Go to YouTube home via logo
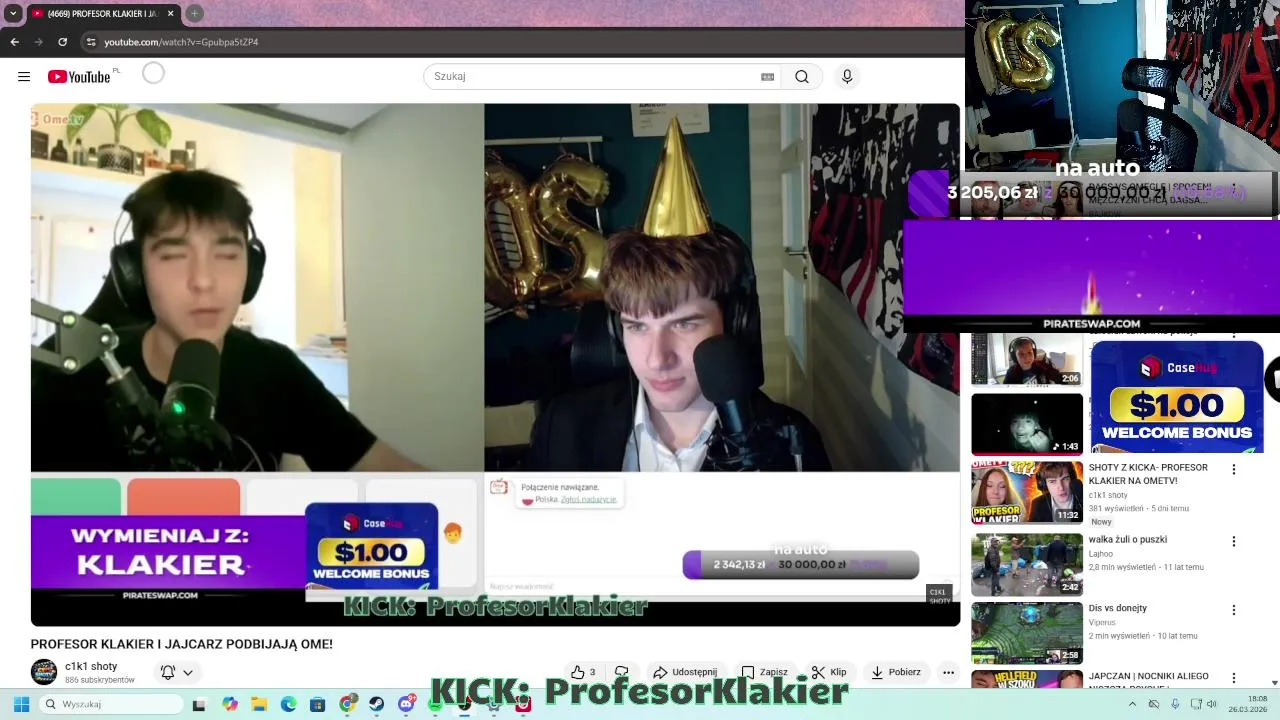This screenshot has height=720, width=1280. click(79, 77)
